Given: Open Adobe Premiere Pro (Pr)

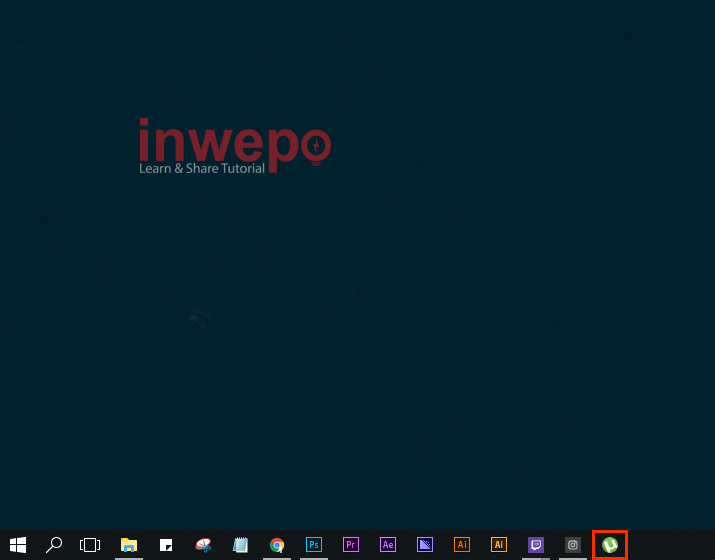Looking at the screenshot, I should 351,545.
